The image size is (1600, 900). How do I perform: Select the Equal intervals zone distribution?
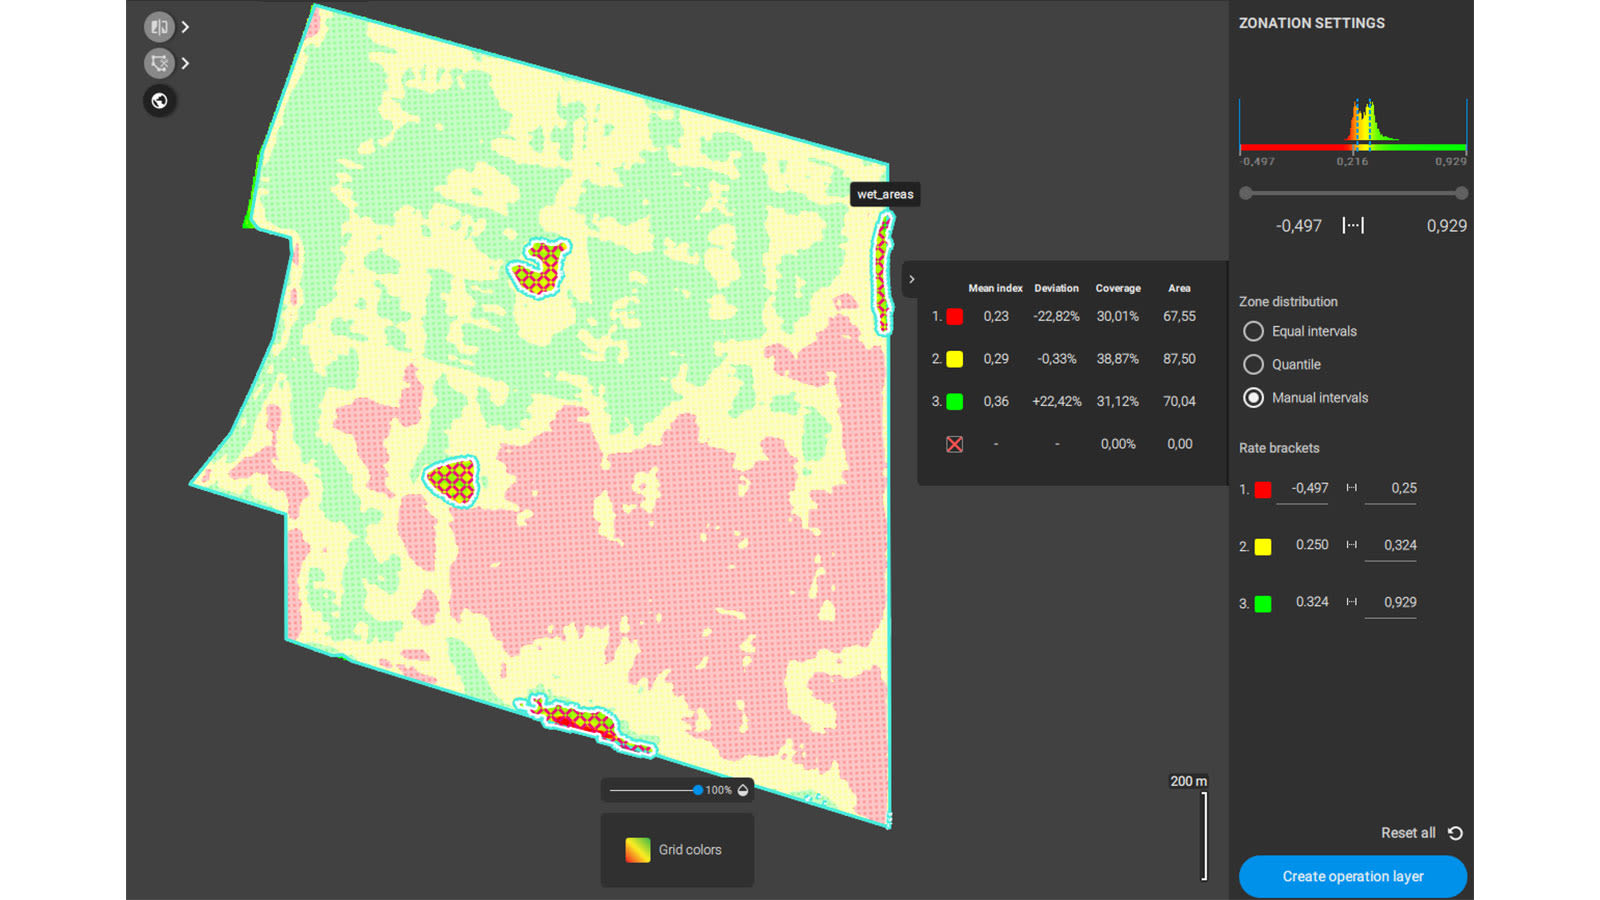pyautogui.click(x=1253, y=331)
